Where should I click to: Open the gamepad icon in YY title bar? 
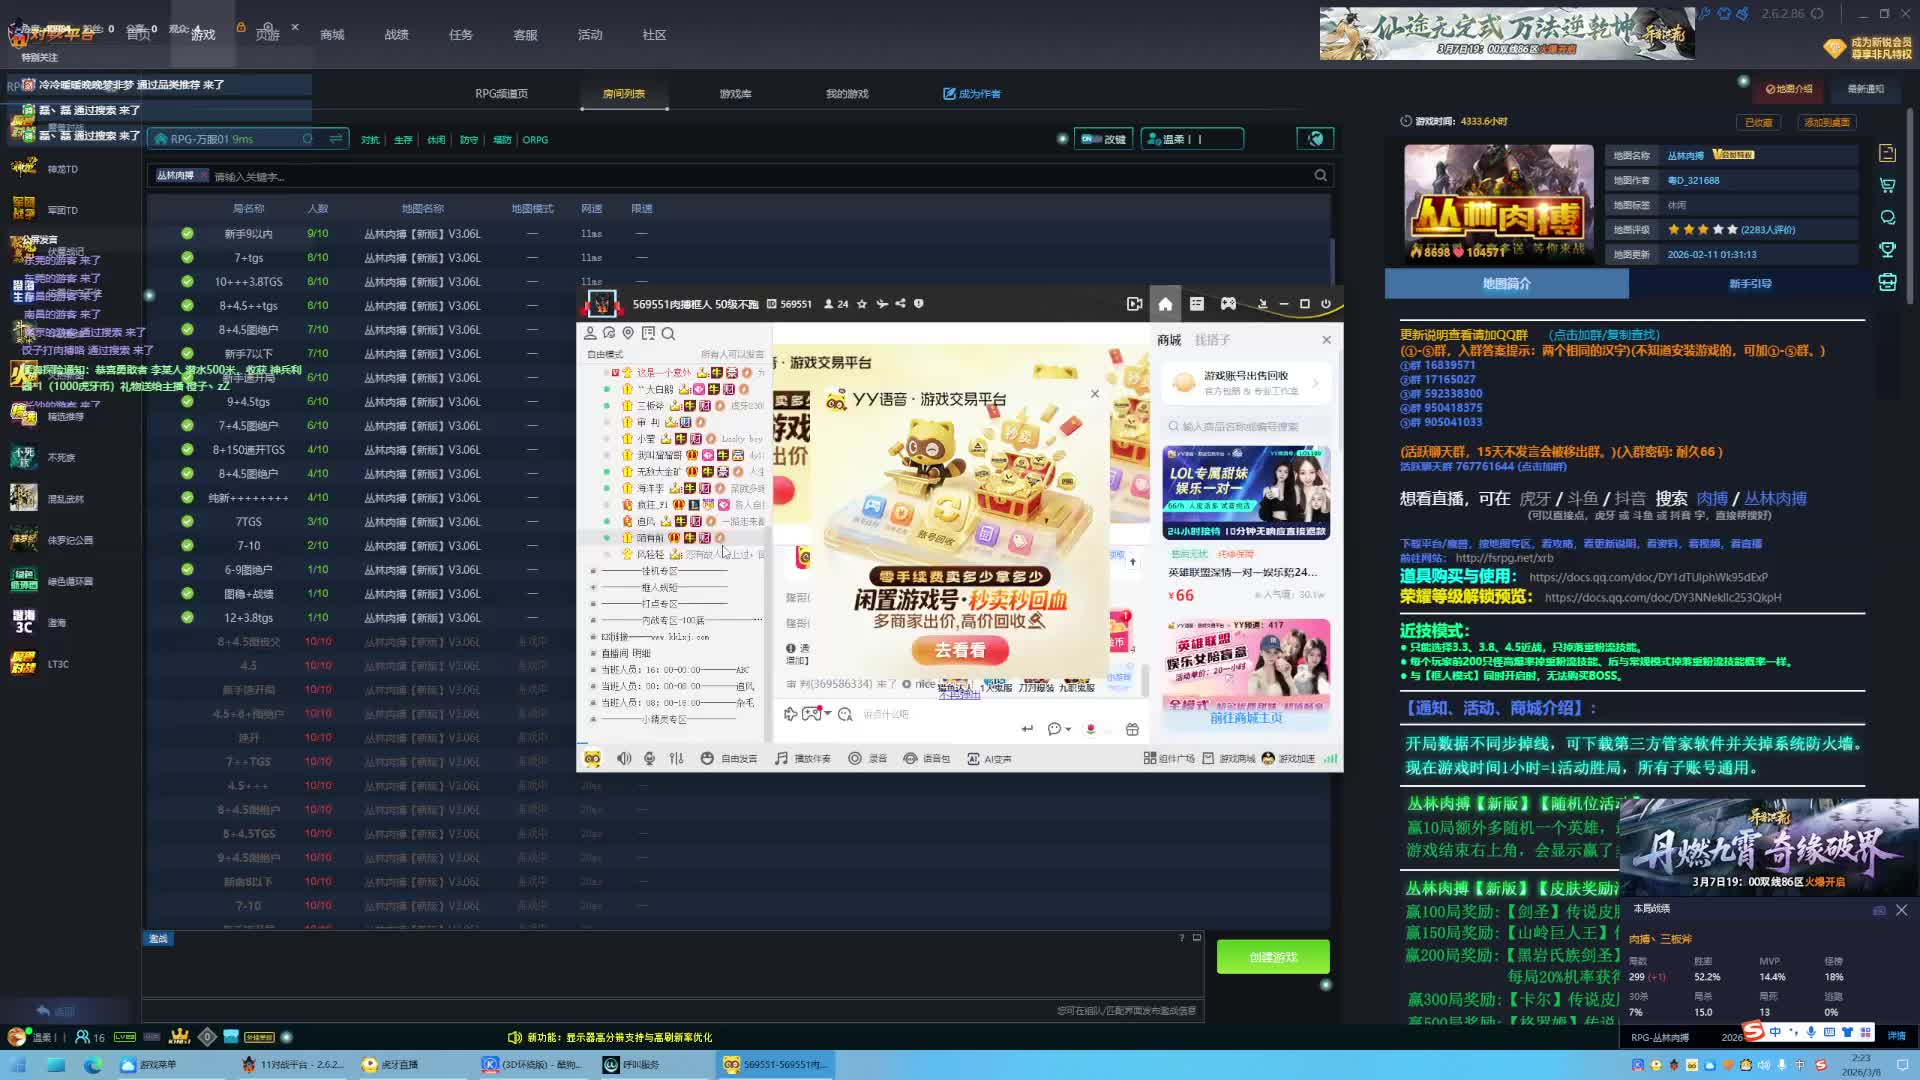tap(1228, 304)
